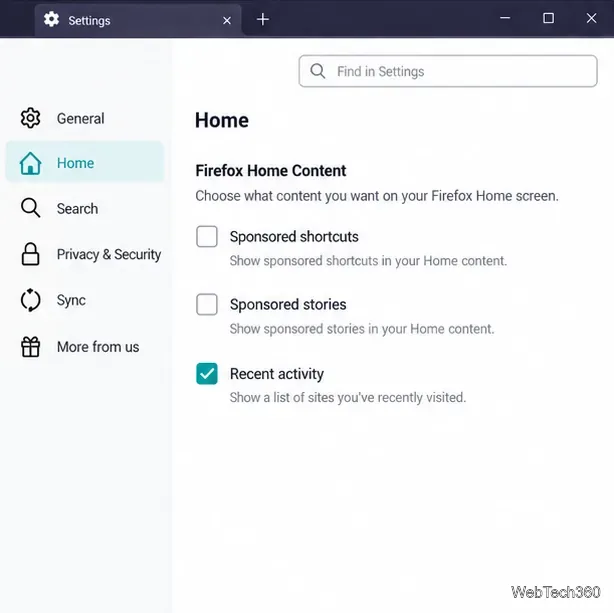
Task: Click the Sponsored stories label text
Action: click(288, 304)
